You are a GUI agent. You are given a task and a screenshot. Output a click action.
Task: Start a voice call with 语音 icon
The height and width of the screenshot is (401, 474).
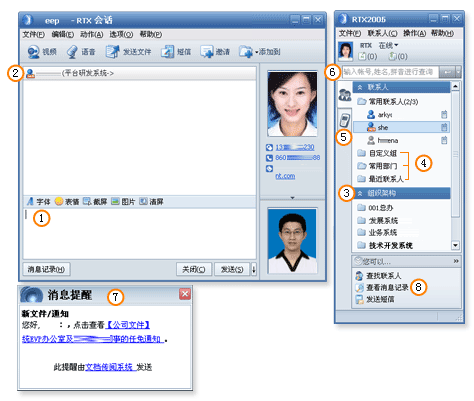[72, 52]
